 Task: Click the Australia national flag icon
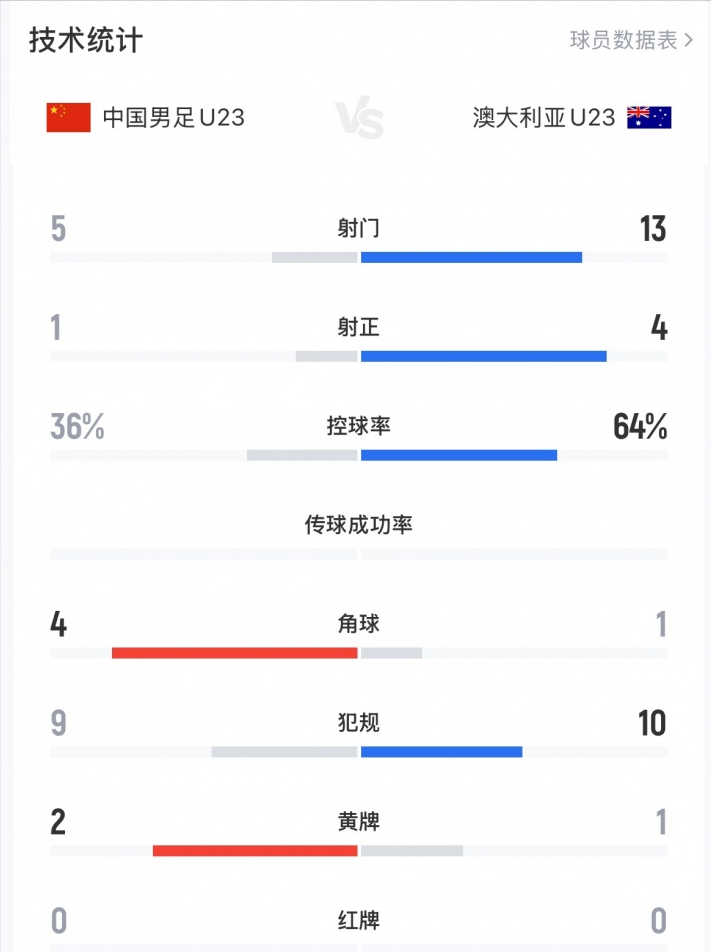649,118
